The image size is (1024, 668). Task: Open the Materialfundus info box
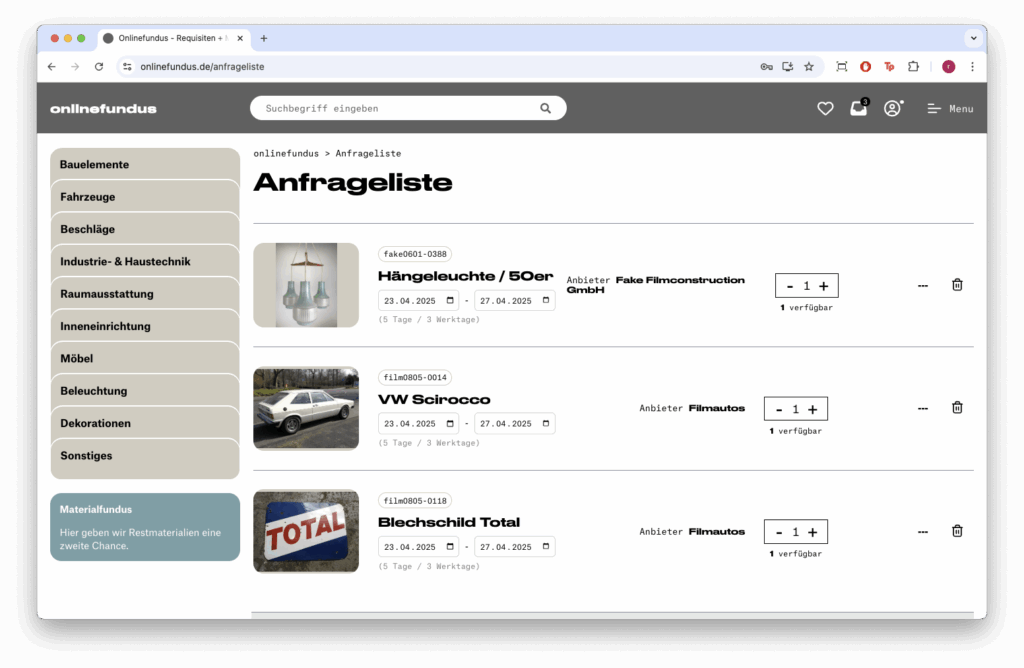(x=145, y=527)
